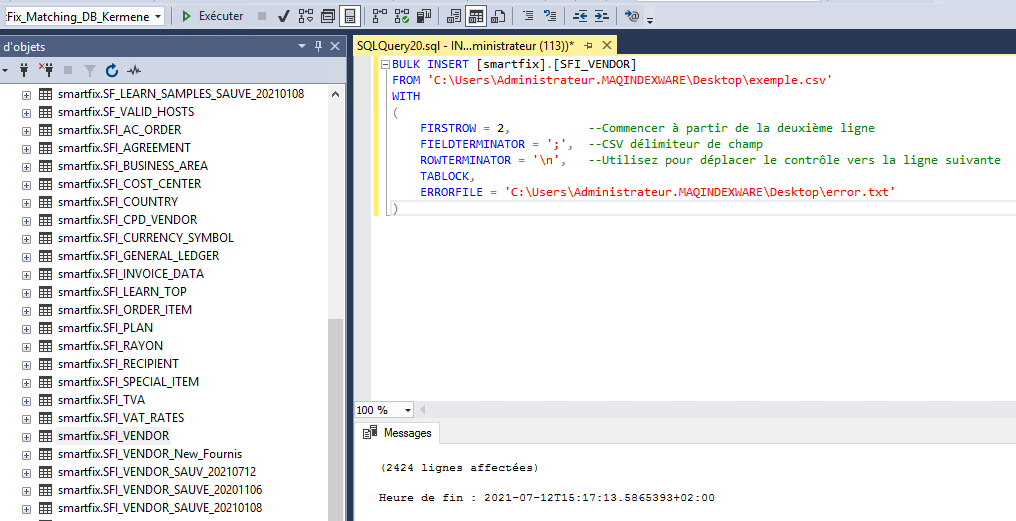Expand the smartfix.SFI_COUNTRY table node
The width and height of the screenshot is (1016, 521).
[26, 202]
